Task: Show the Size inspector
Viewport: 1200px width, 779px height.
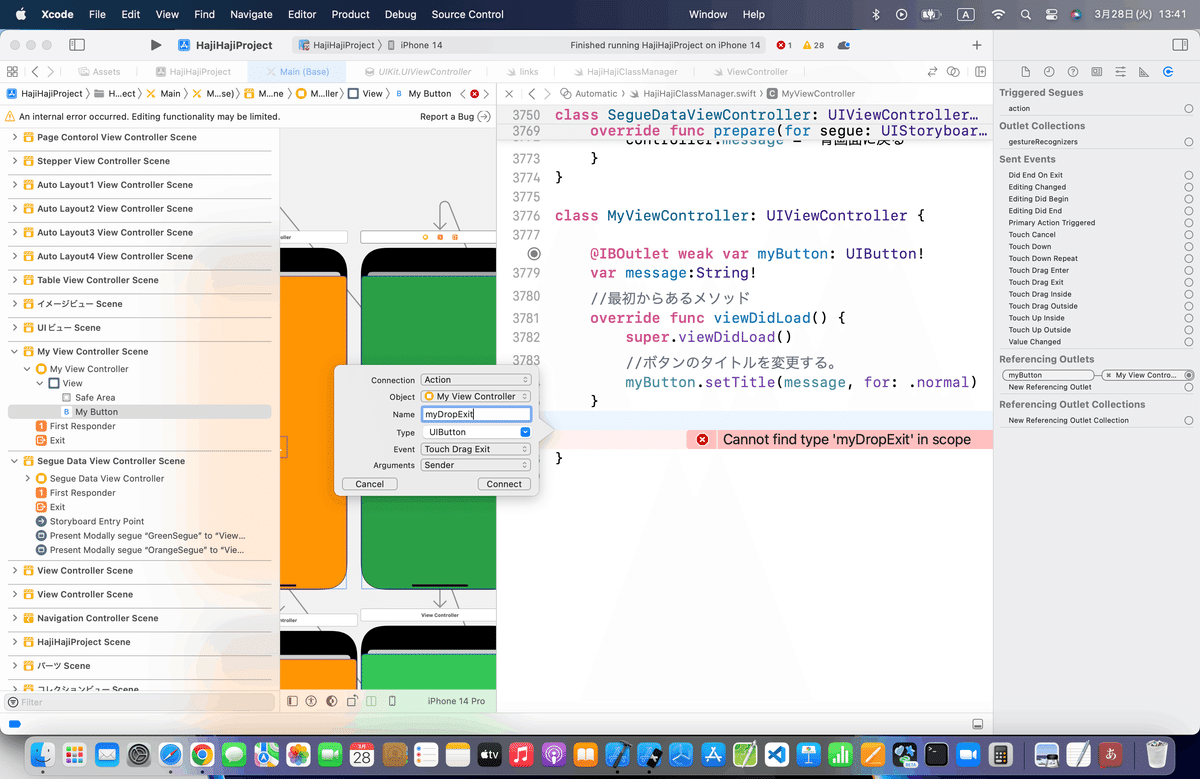Action: (1145, 72)
